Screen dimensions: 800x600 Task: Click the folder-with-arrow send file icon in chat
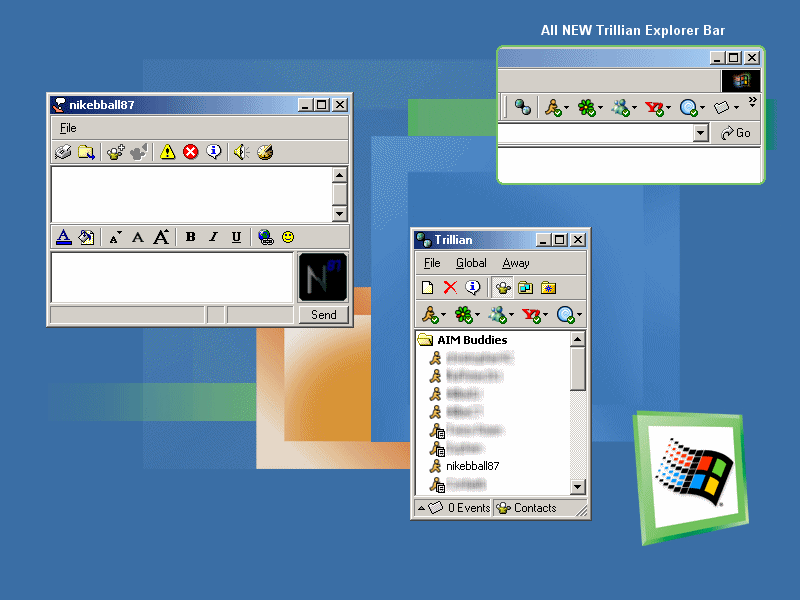[x=86, y=152]
